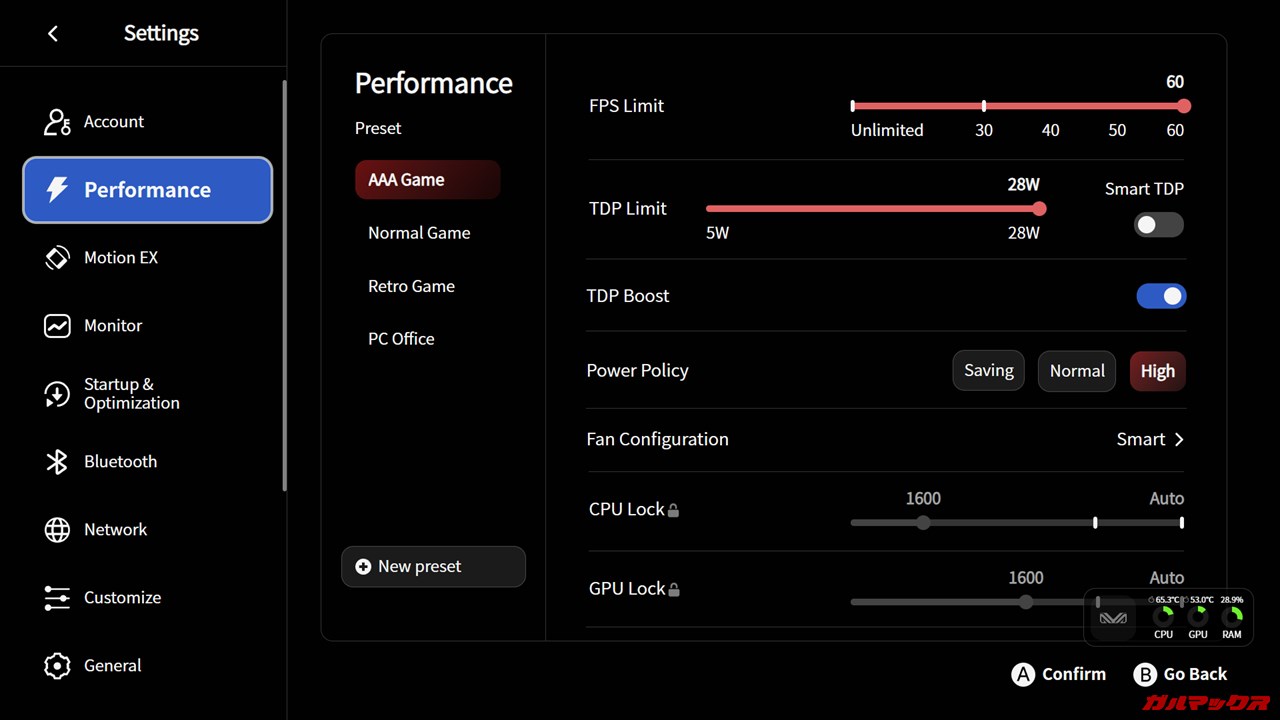Choose Normal power policy option
This screenshot has width=1280, height=720.
(1076, 371)
